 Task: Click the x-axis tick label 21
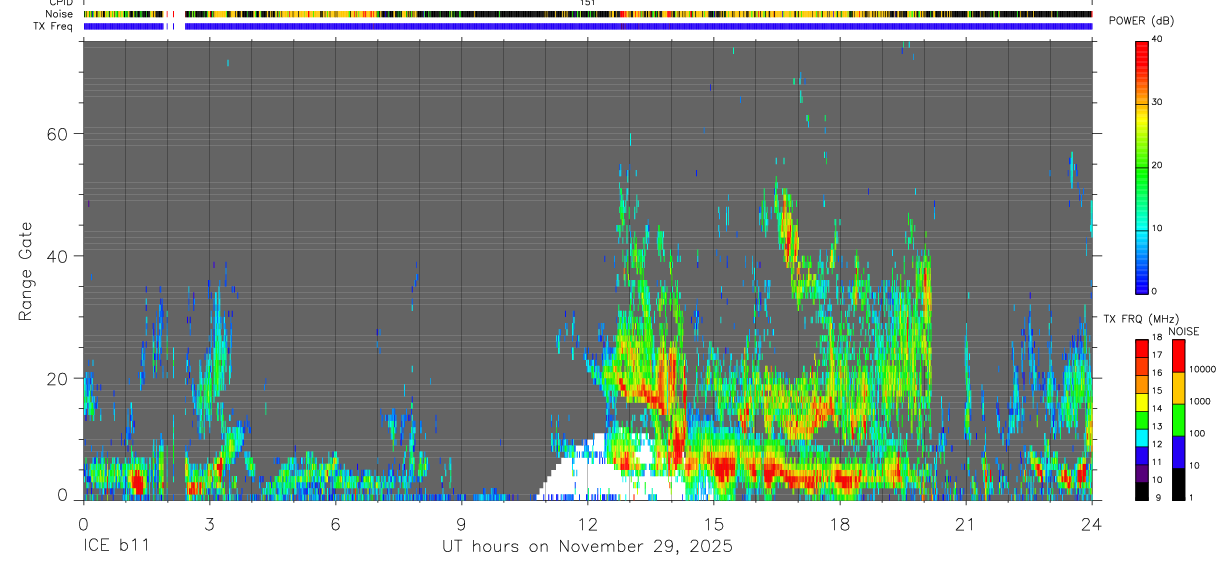click(x=965, y=524)
